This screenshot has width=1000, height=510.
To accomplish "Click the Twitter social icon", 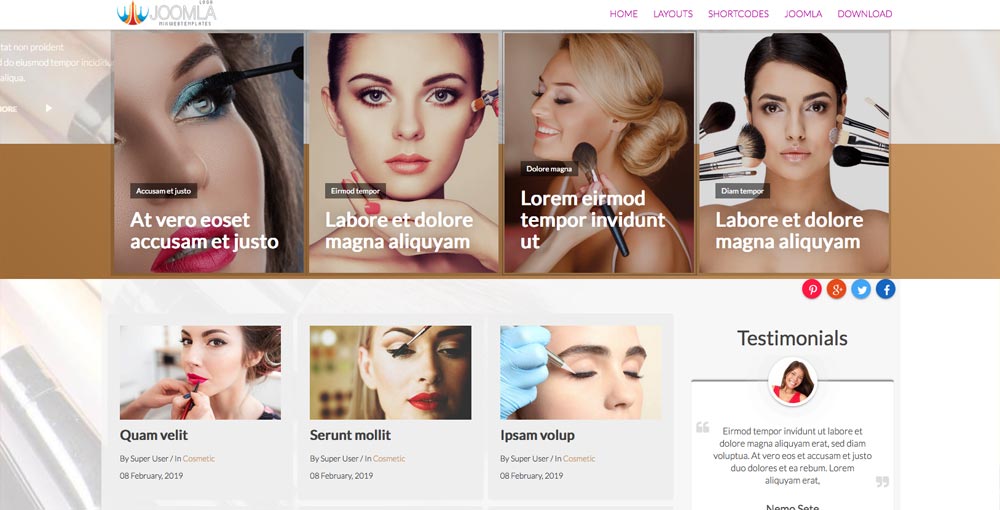I will [x=861, y=289].
